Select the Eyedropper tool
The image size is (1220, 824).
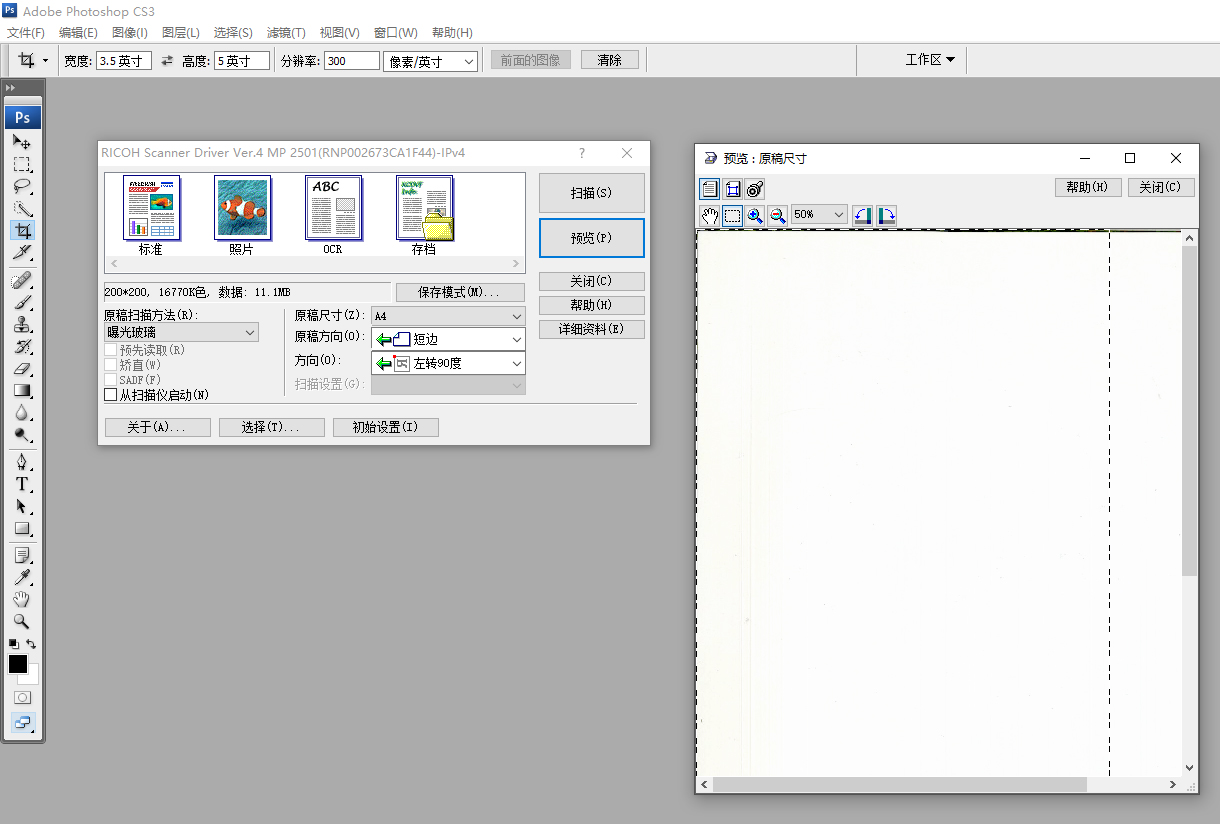(x=22, y=577)
